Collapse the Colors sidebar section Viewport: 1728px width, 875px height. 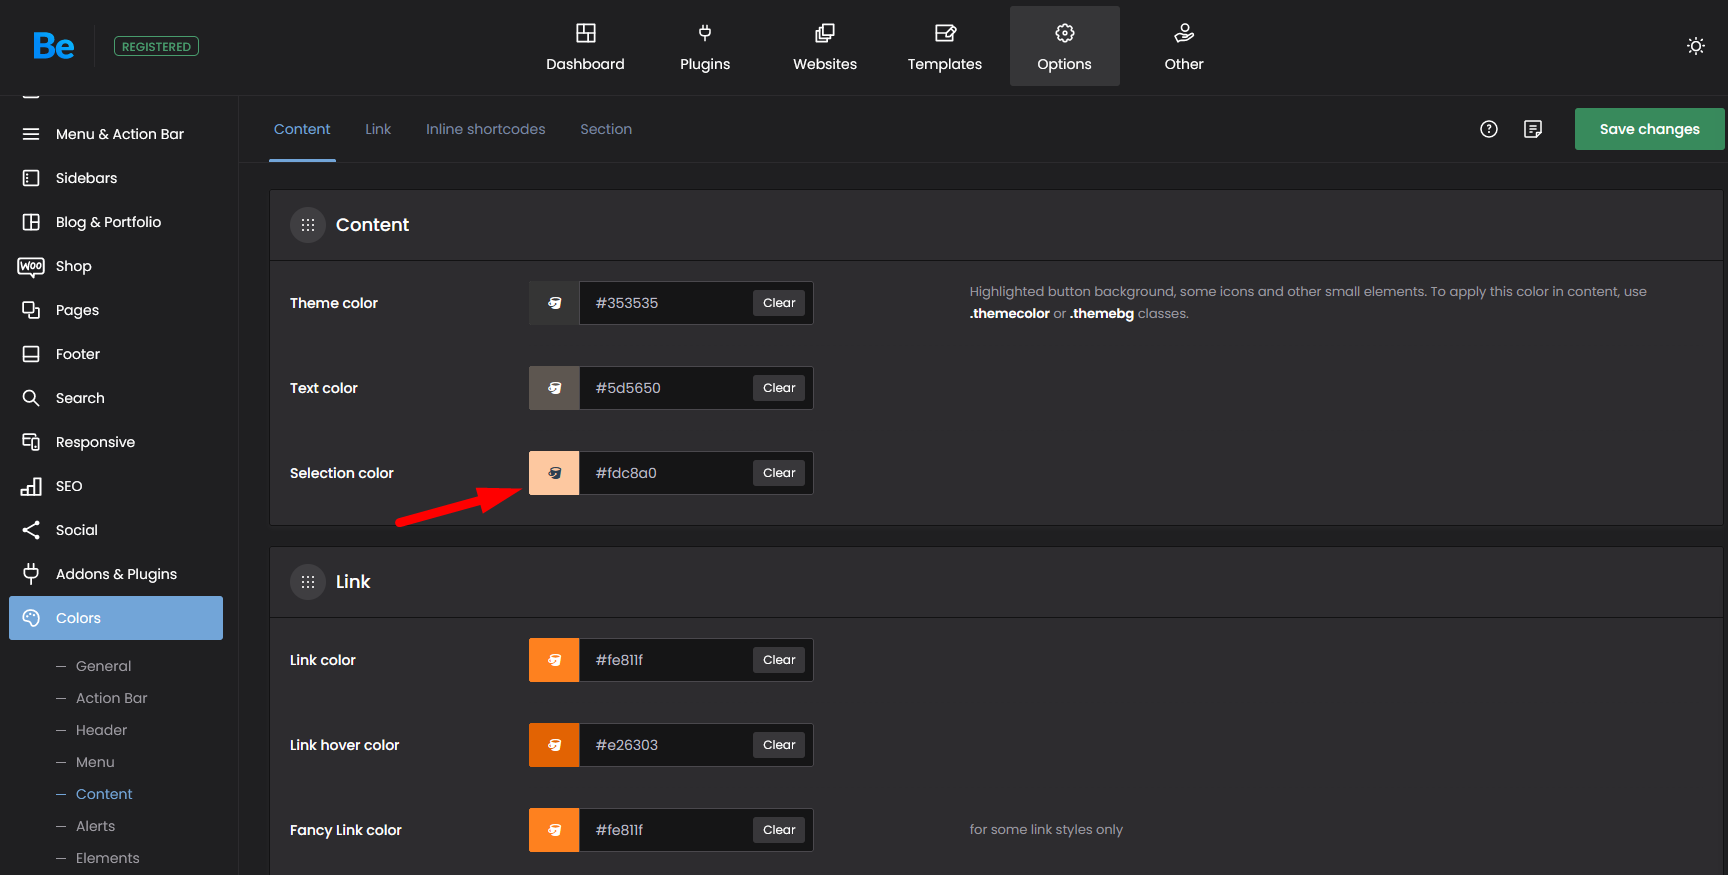116,618
